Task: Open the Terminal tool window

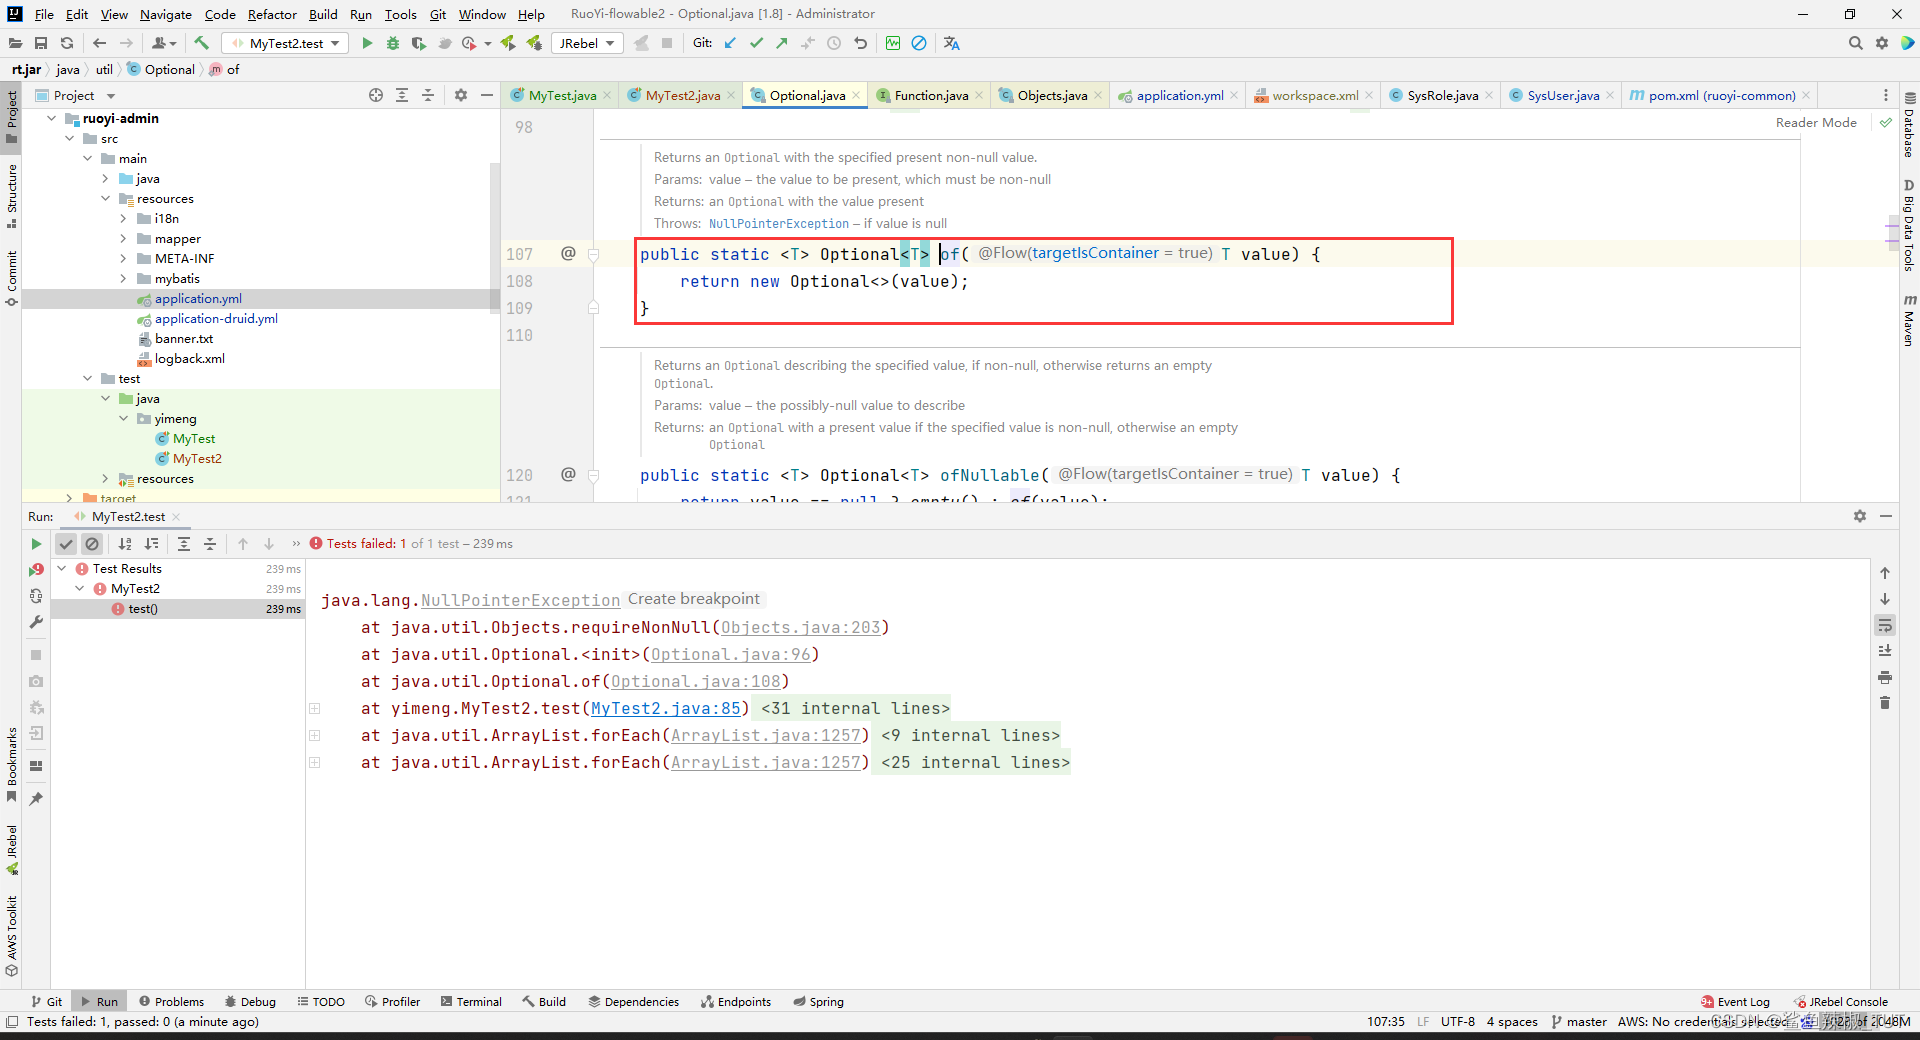Action: click(x=471, y=1001)
